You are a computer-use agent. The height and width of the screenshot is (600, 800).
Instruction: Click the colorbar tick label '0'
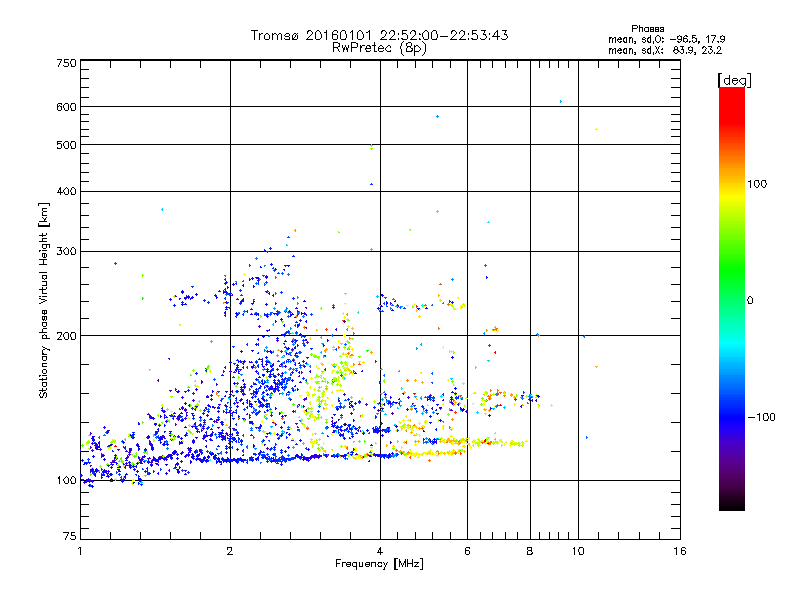[750, 301]
